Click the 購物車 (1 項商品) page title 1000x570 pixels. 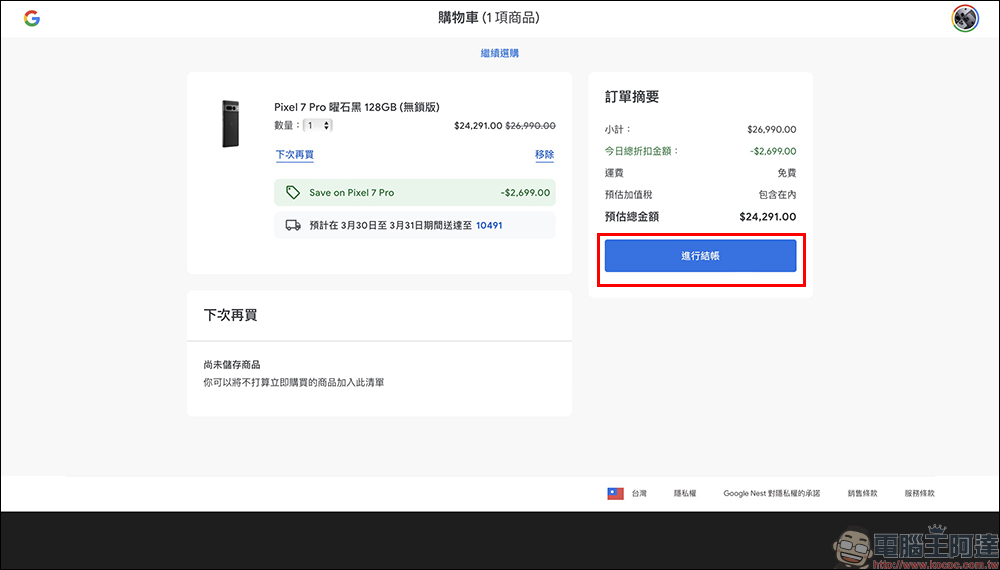pyautogui.click(x=489, y=18)
